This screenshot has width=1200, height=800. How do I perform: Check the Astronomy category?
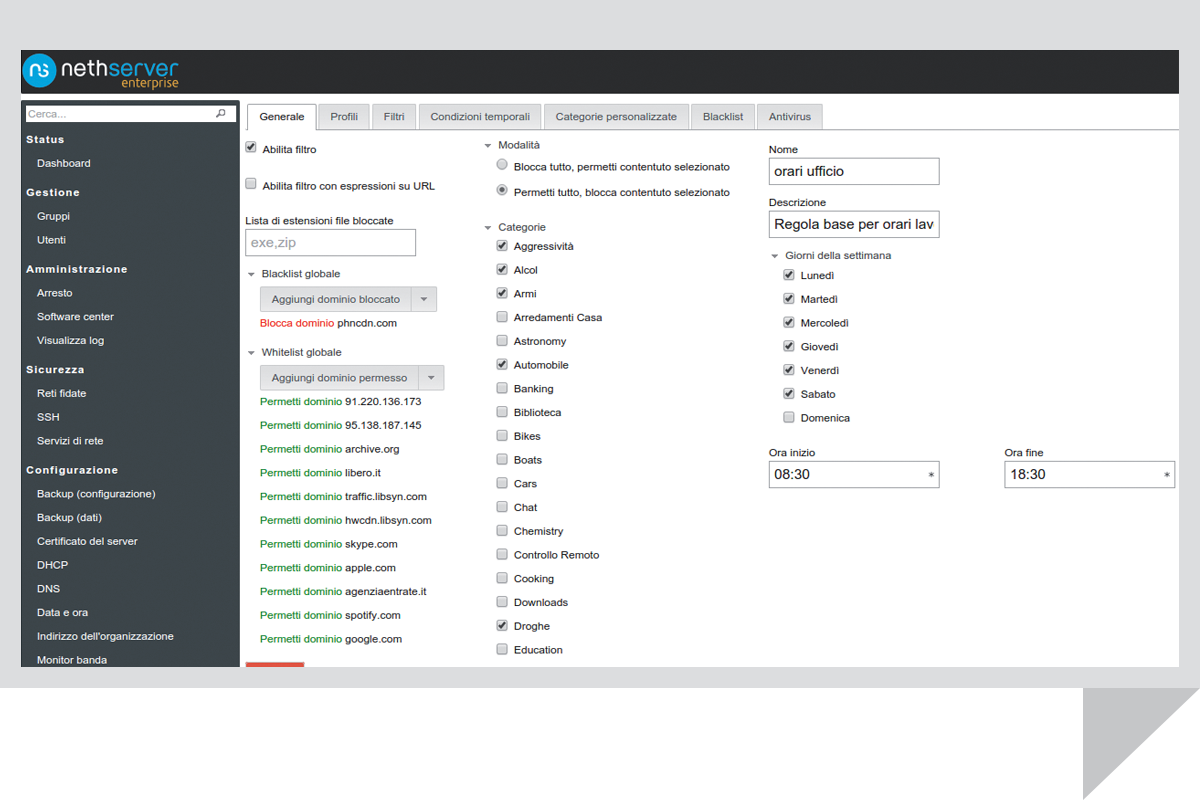click(x=502, y=341)
